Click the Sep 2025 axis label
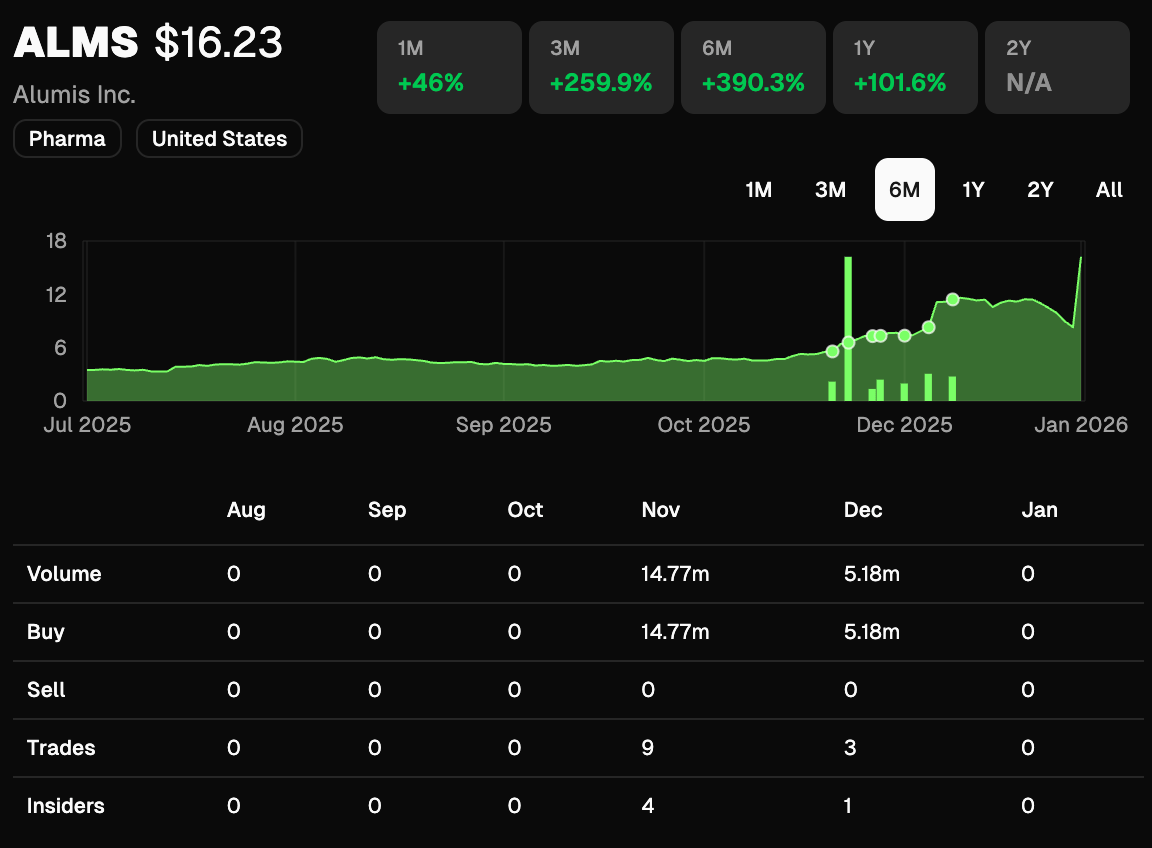The height and width of the screenshot is (848, 1152). 503,424
